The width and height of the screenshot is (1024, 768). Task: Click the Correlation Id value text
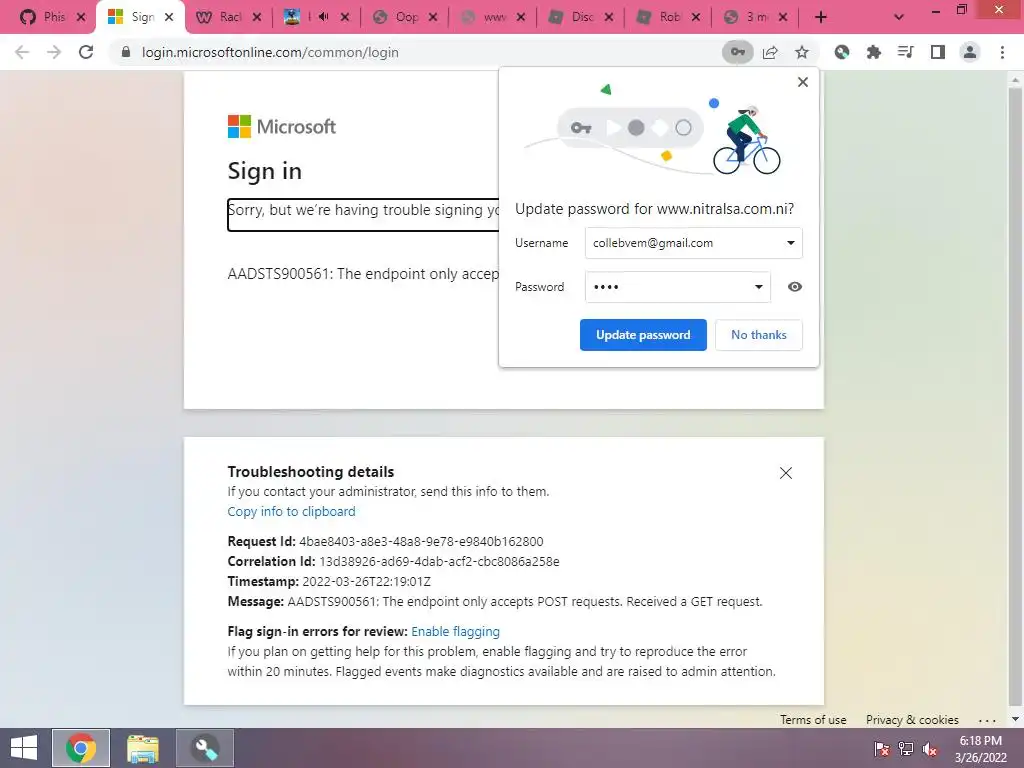[x=439, y=562]
